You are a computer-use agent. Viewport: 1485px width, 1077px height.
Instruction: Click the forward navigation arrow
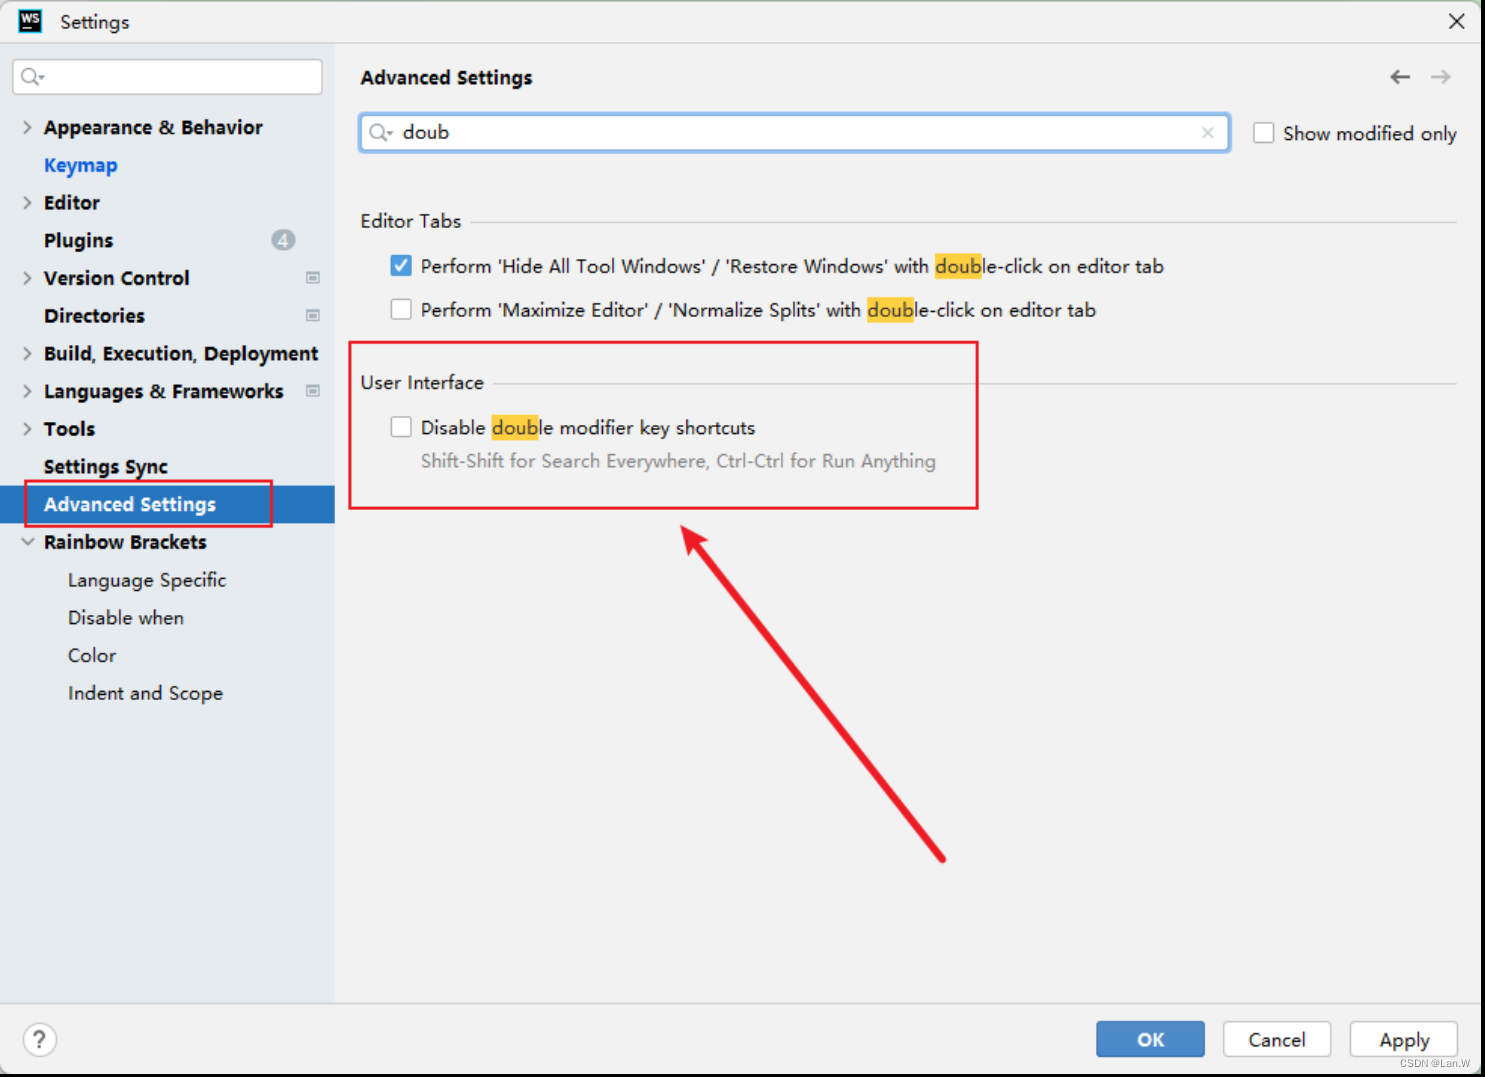click(1440, 77)
